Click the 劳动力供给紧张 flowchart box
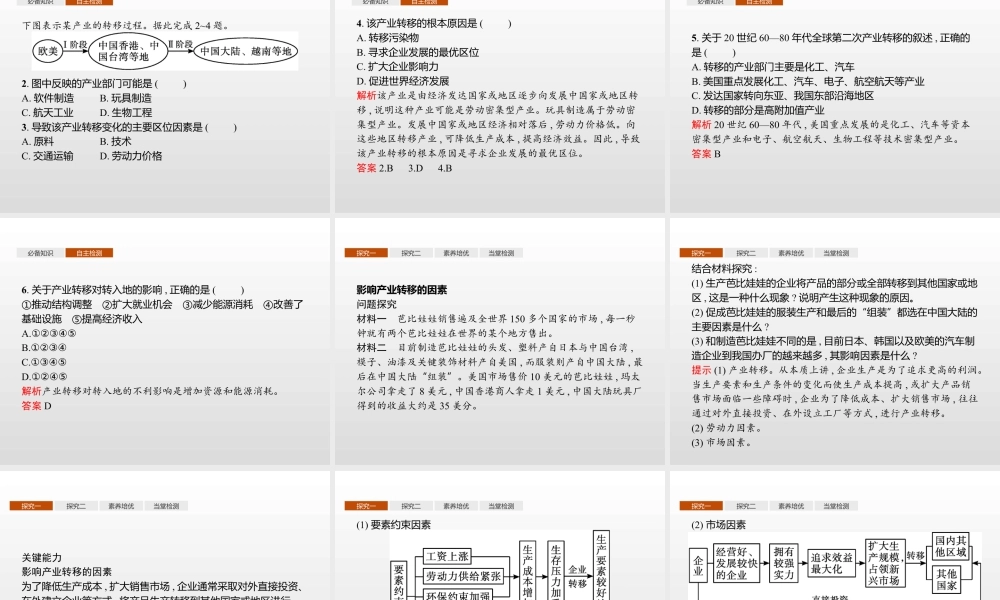1000x600 pixels. (x=465, y=576)
